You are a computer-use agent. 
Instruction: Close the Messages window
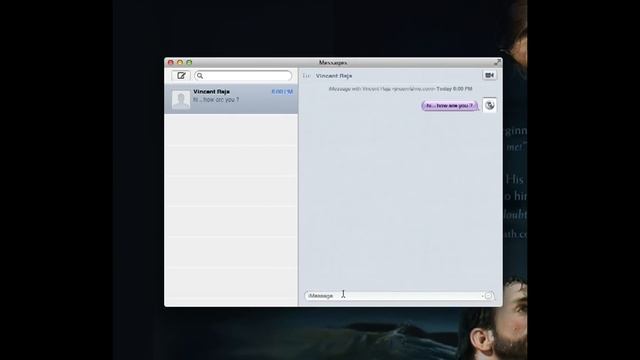click(171, 62)
